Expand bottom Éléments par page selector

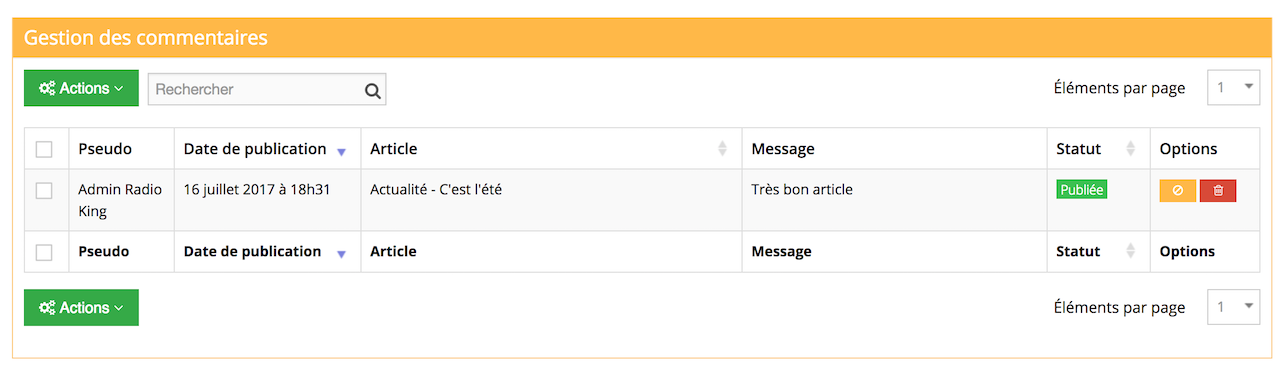(1233, 307)
